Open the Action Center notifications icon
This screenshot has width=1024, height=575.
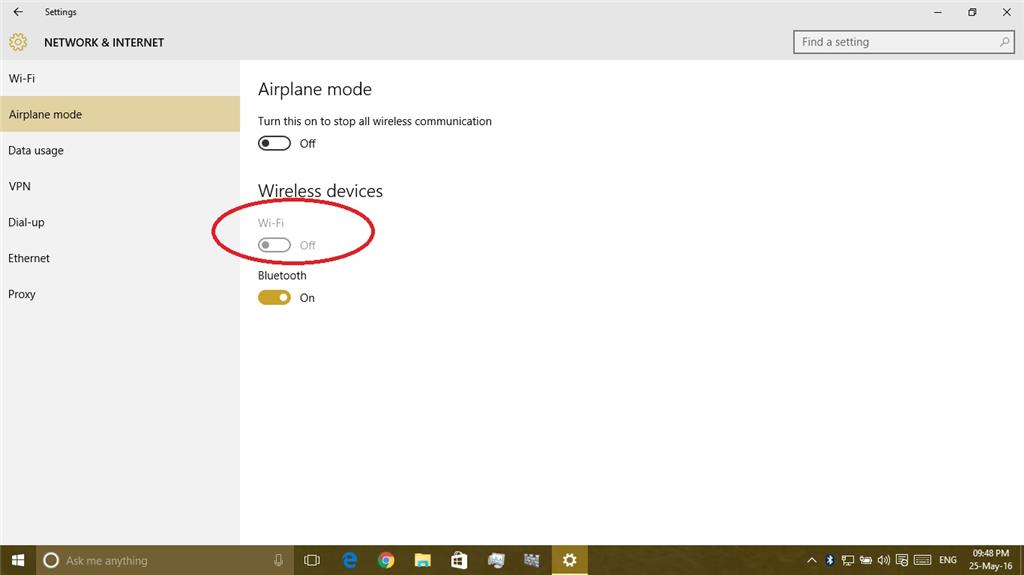point(902,560)
